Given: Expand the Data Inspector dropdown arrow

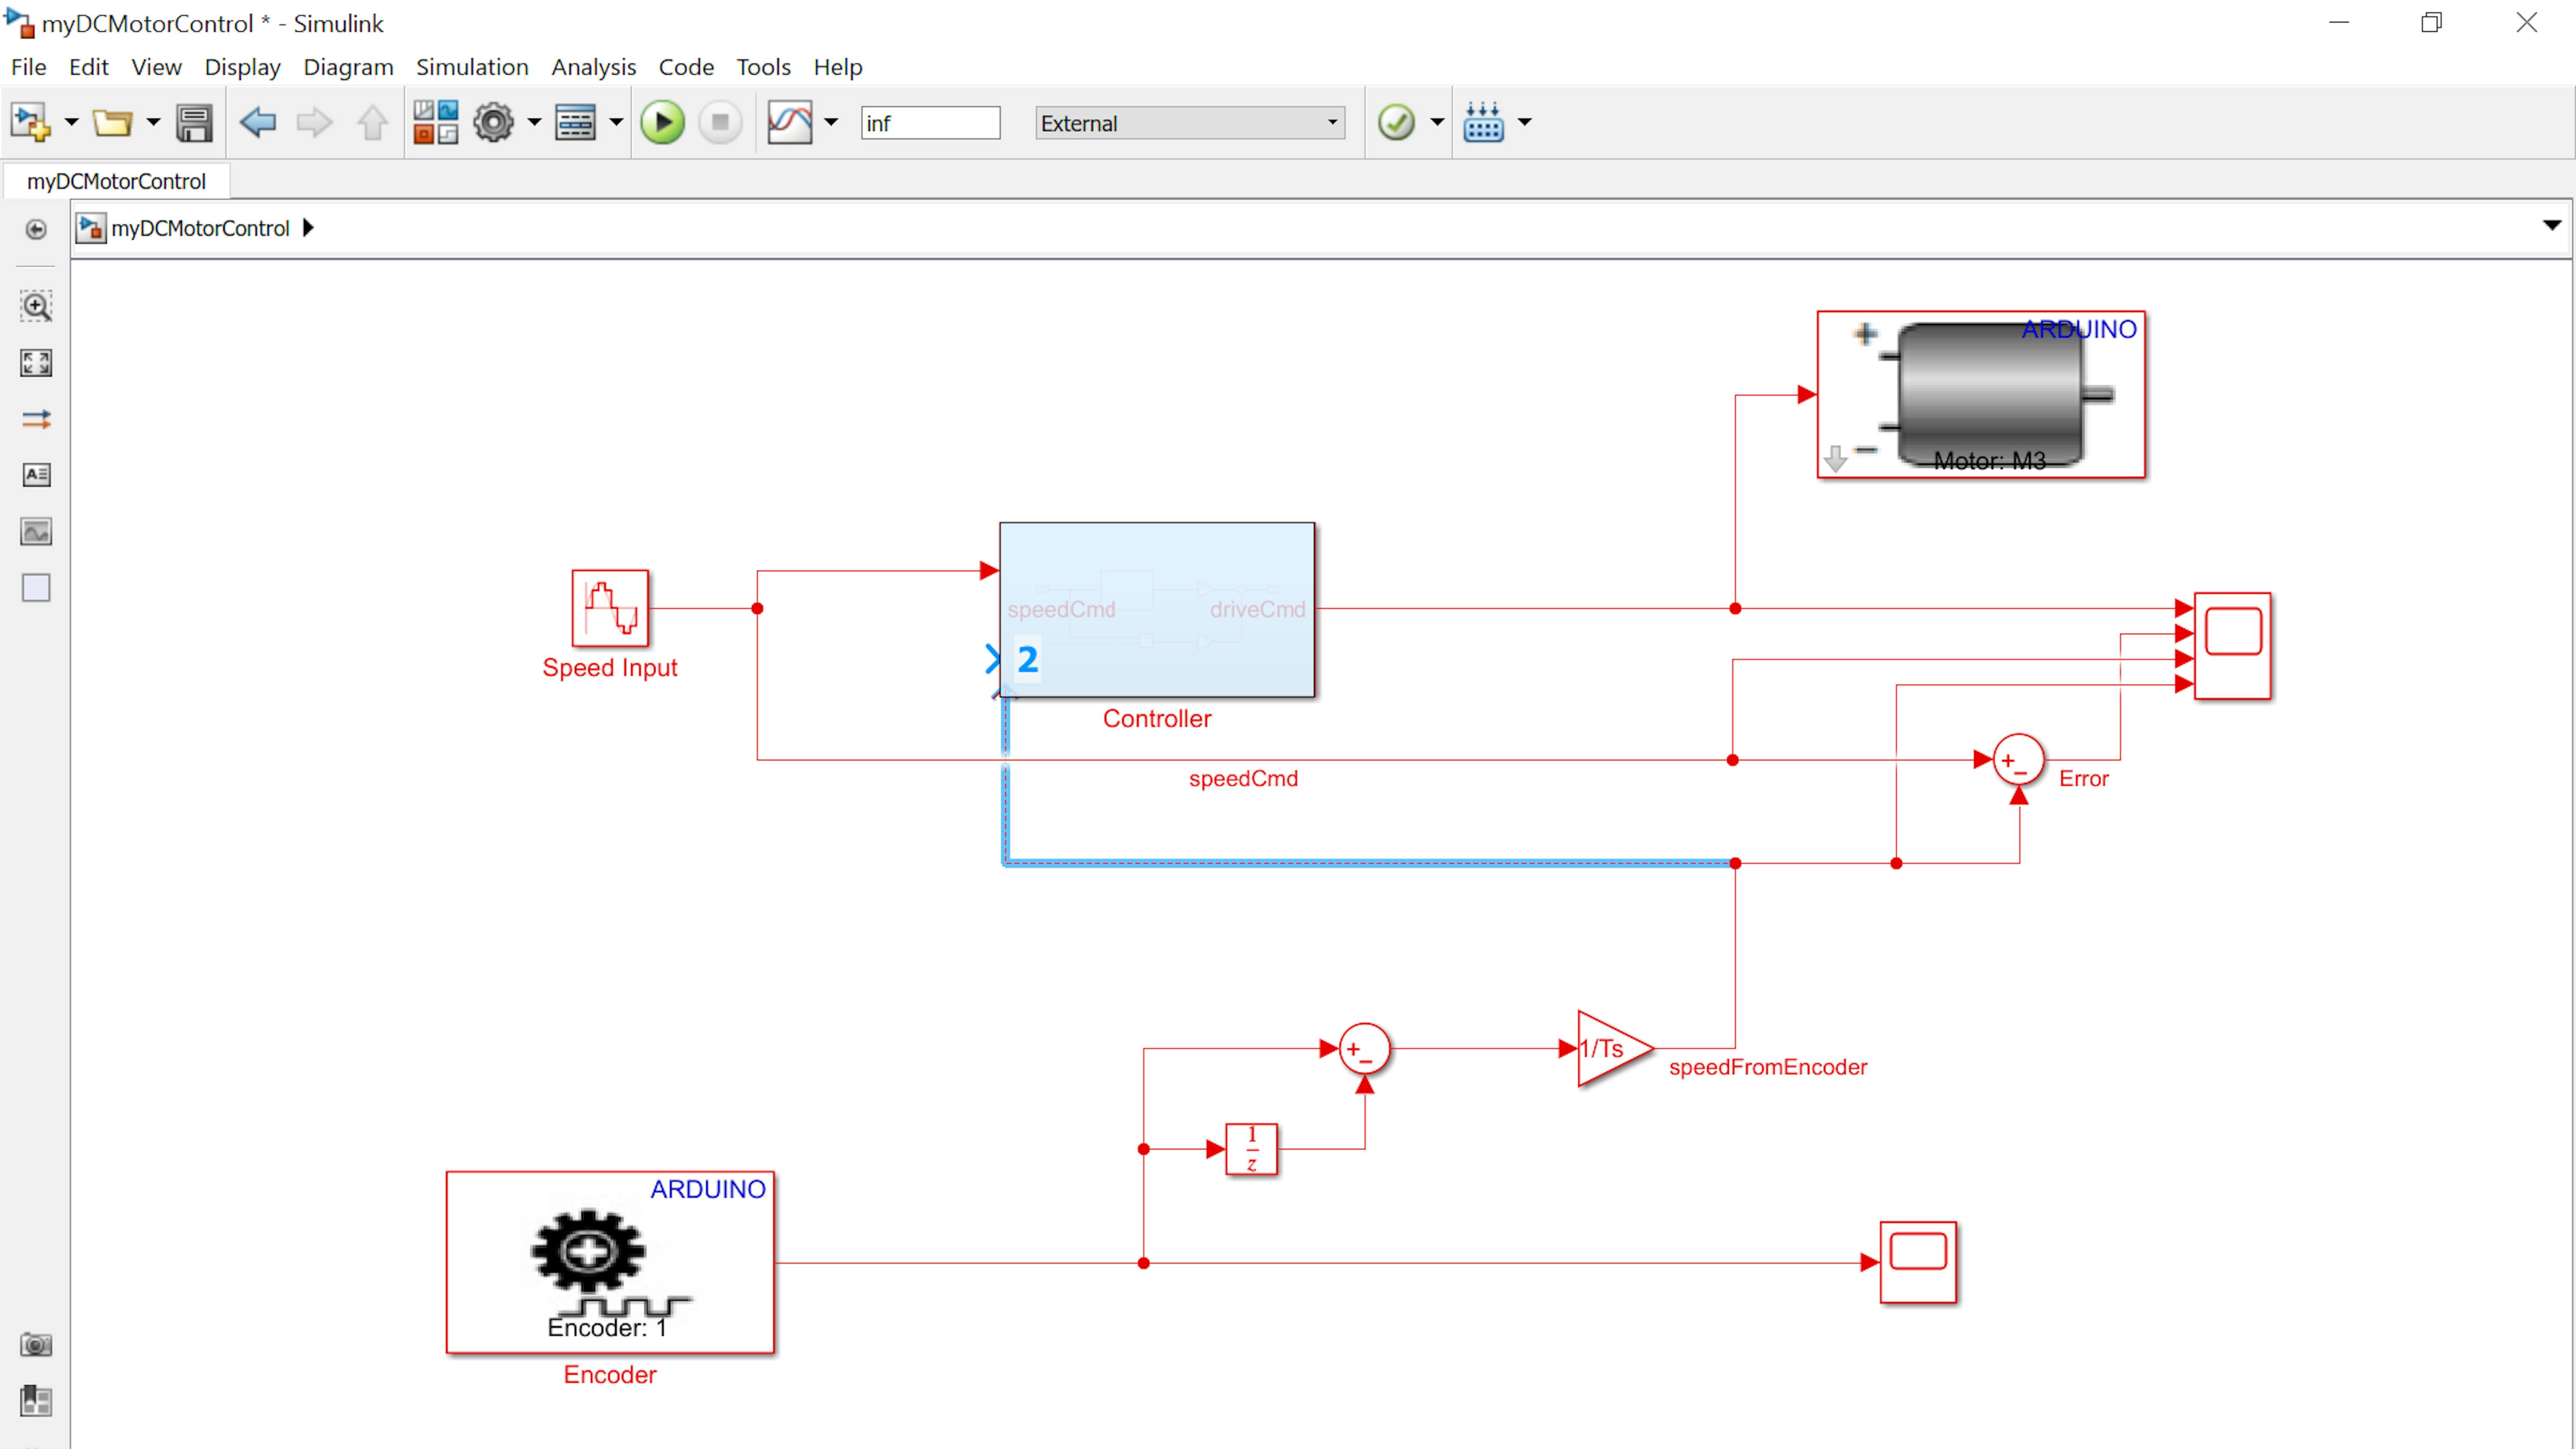Looking at the screenshot, I should [831, 123].
